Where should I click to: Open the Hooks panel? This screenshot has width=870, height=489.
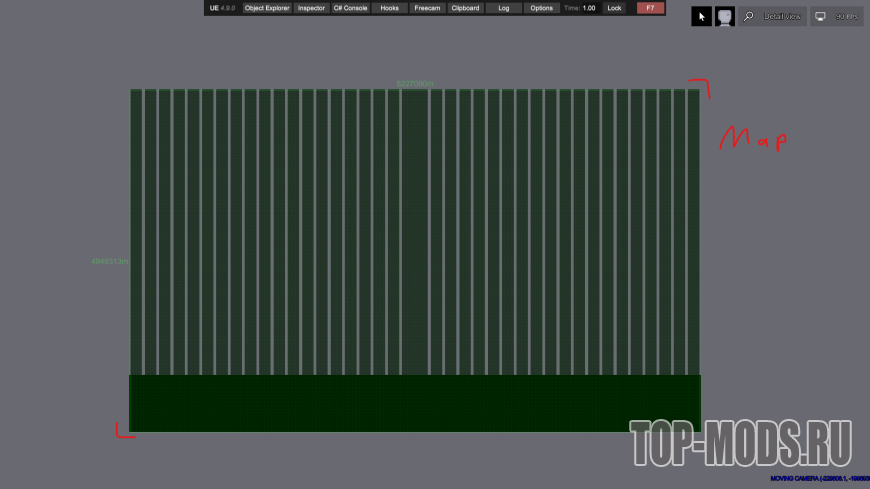pyautogui.click(x=389, y=8)
